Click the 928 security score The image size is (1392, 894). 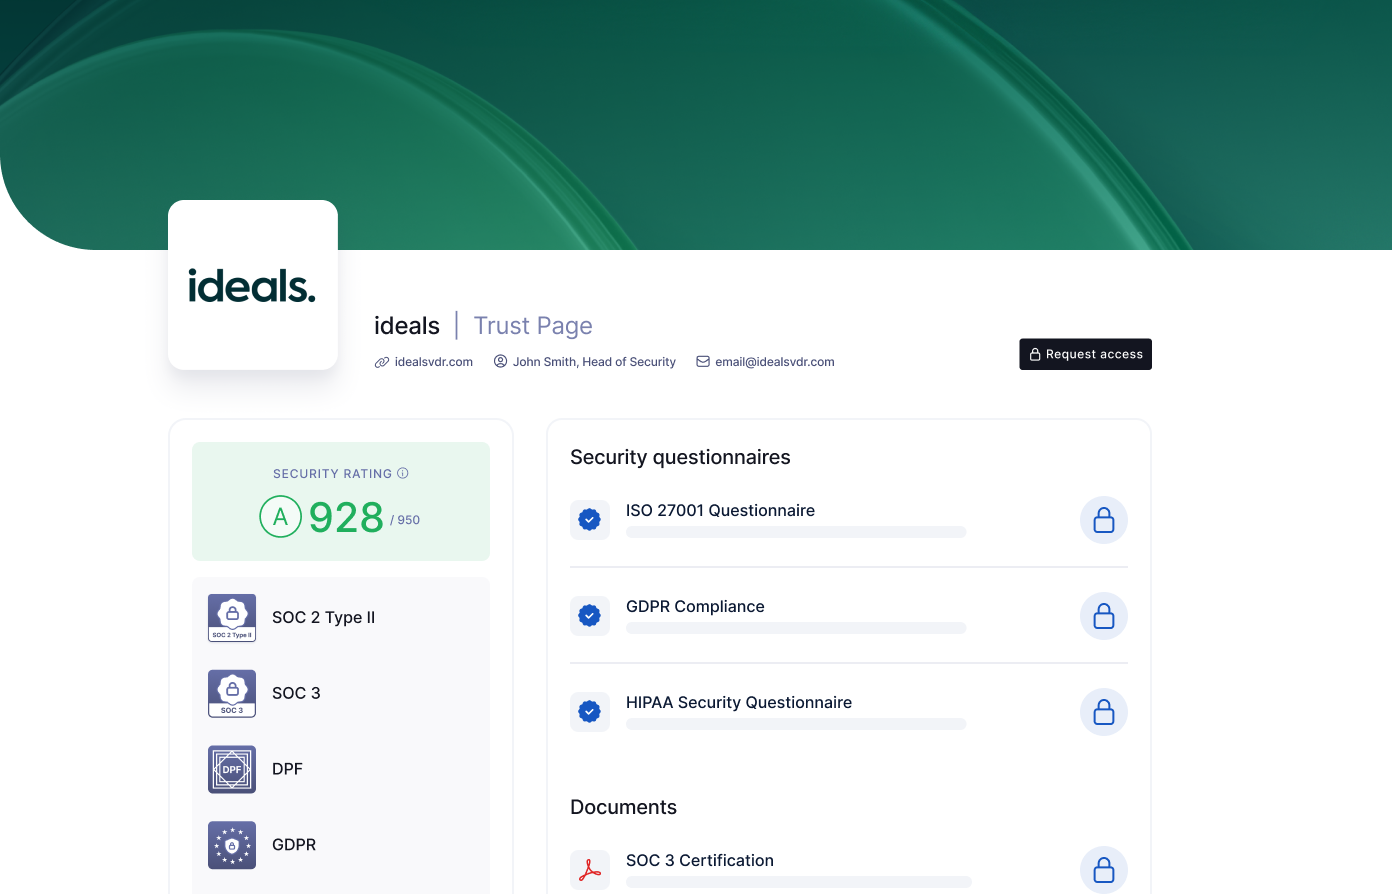(346, 518)
